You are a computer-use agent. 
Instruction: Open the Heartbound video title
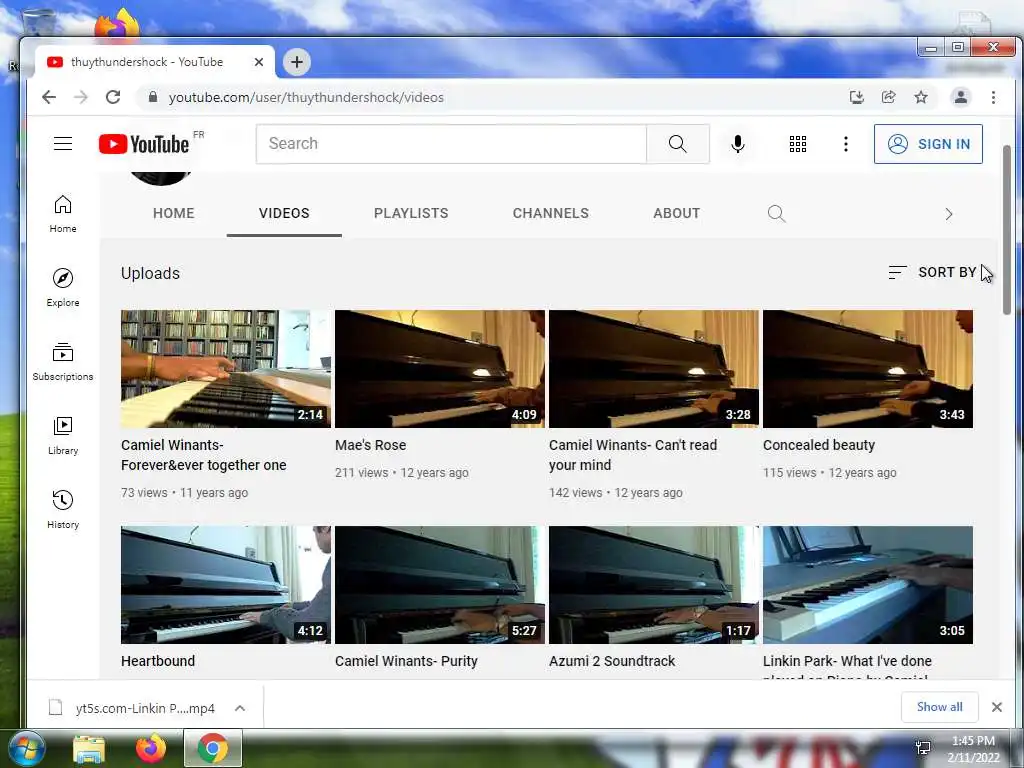[x=158, y=661]
